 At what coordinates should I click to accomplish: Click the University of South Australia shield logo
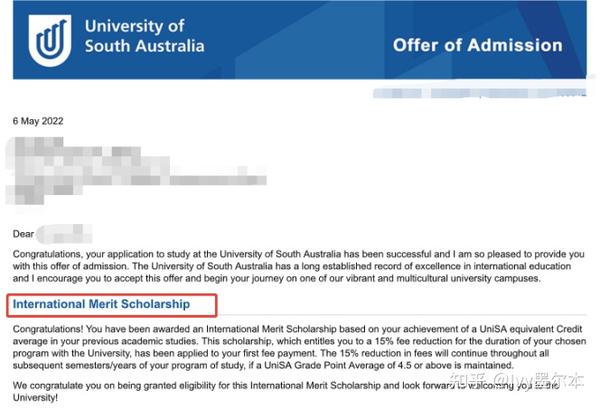tap(50, 40)
